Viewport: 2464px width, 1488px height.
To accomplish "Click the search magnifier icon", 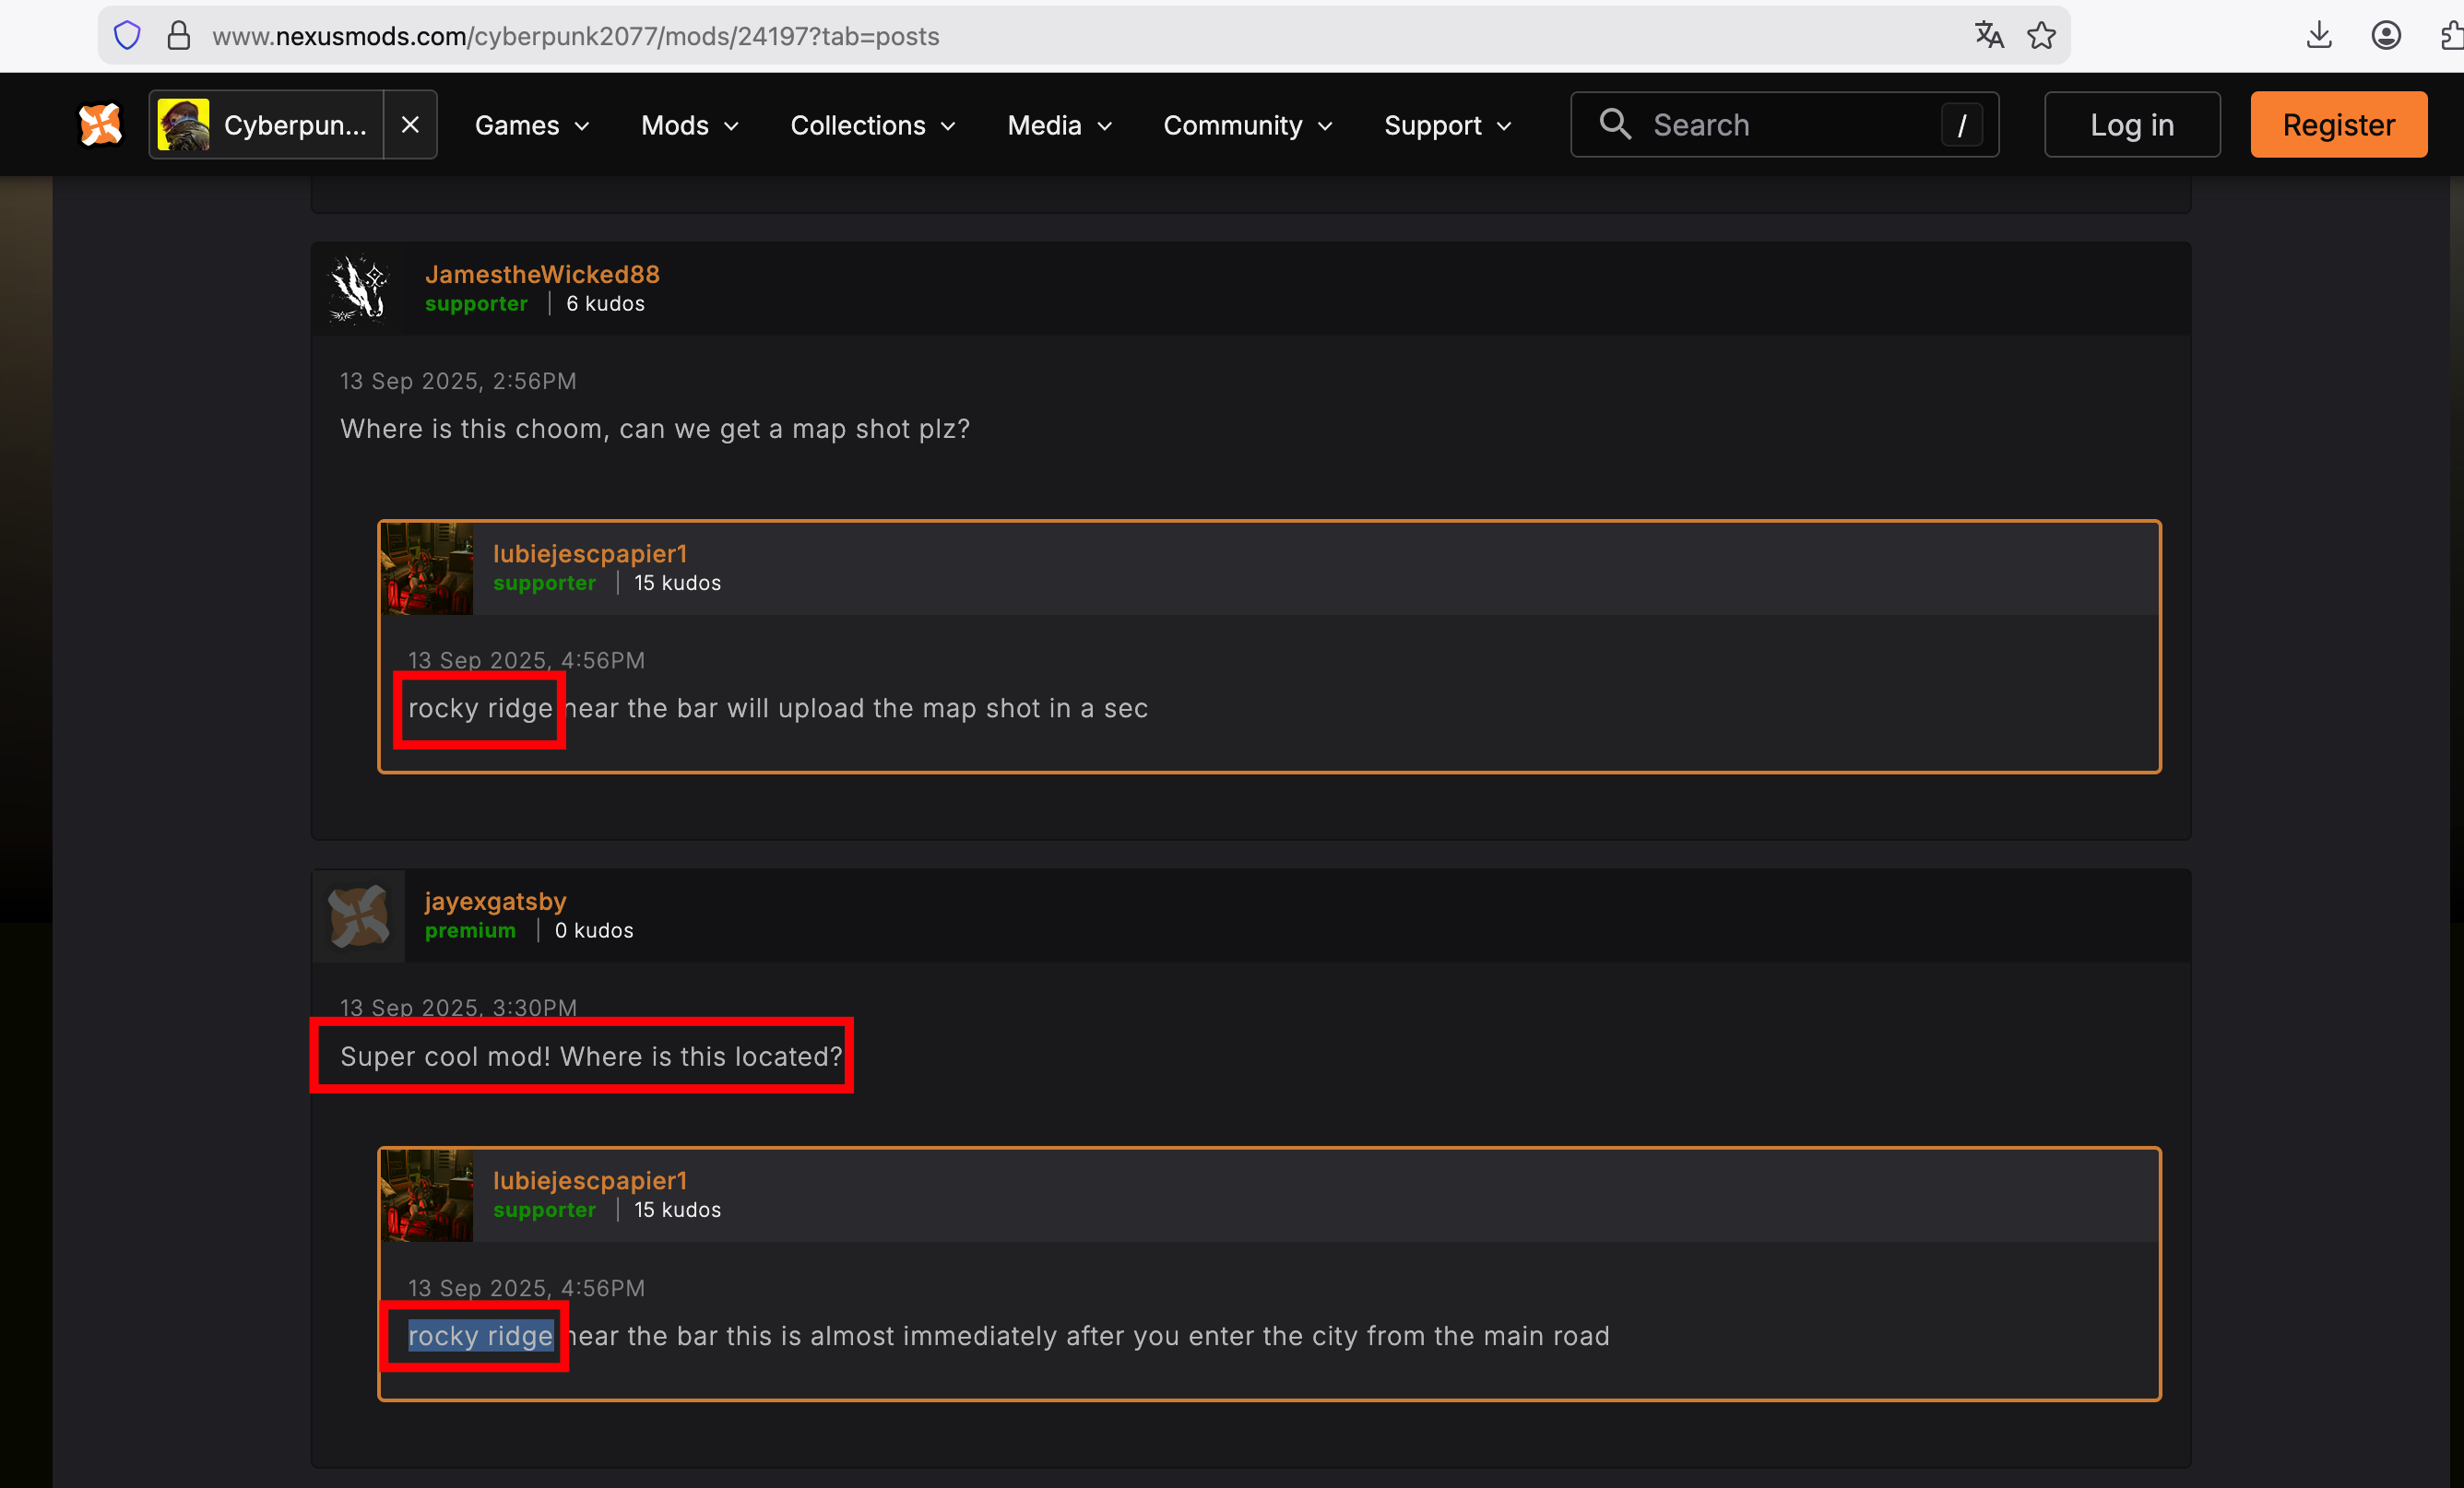I will pos(1615,125).
